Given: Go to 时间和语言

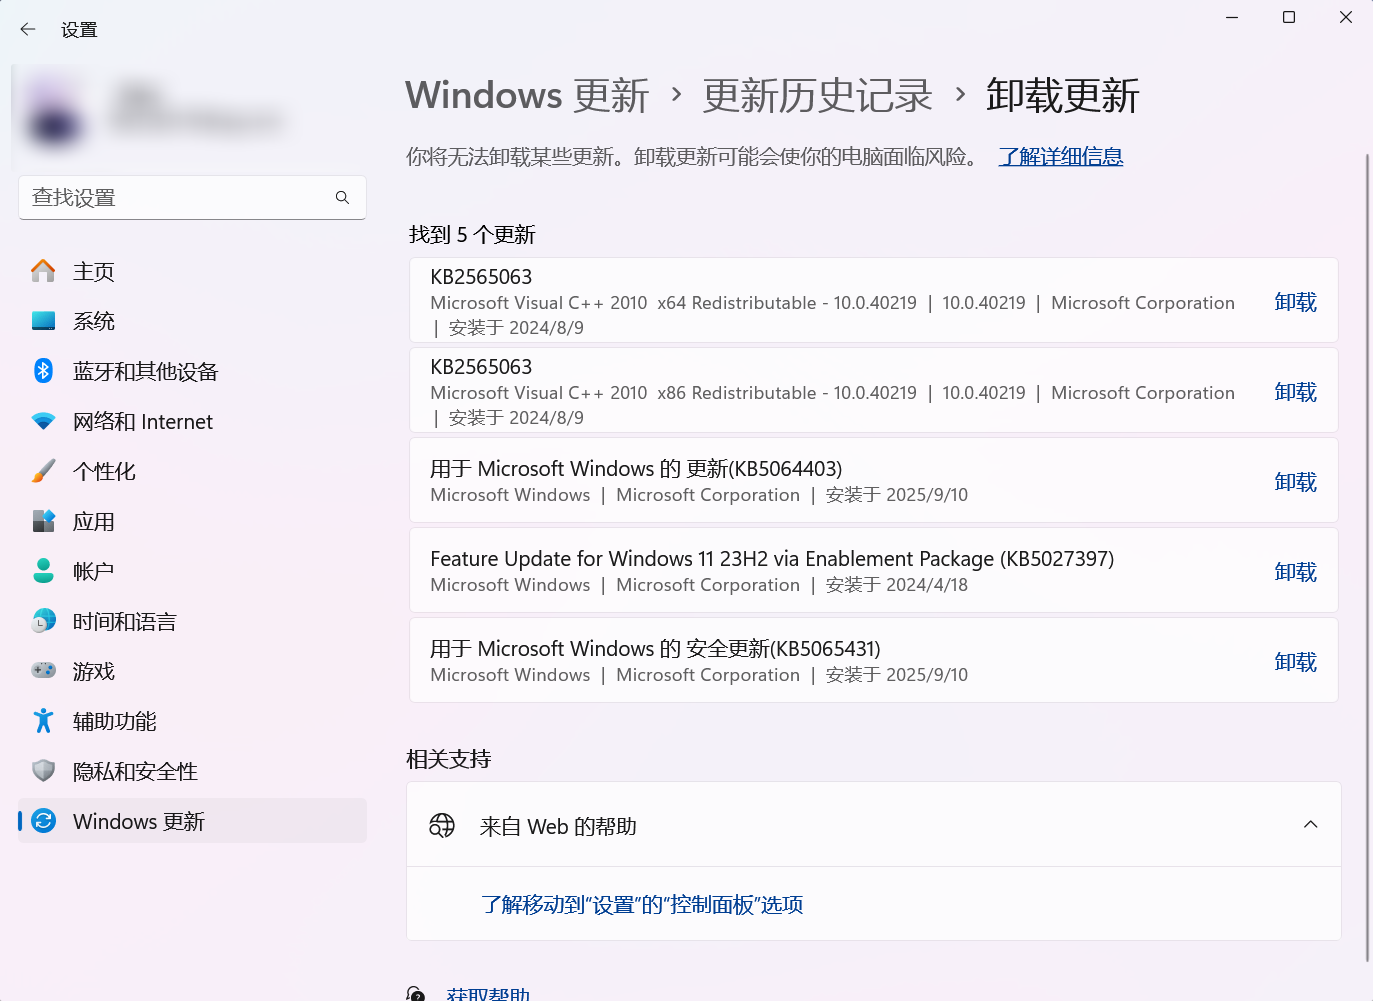Looking at the screenshot, I should coord(192,621).
